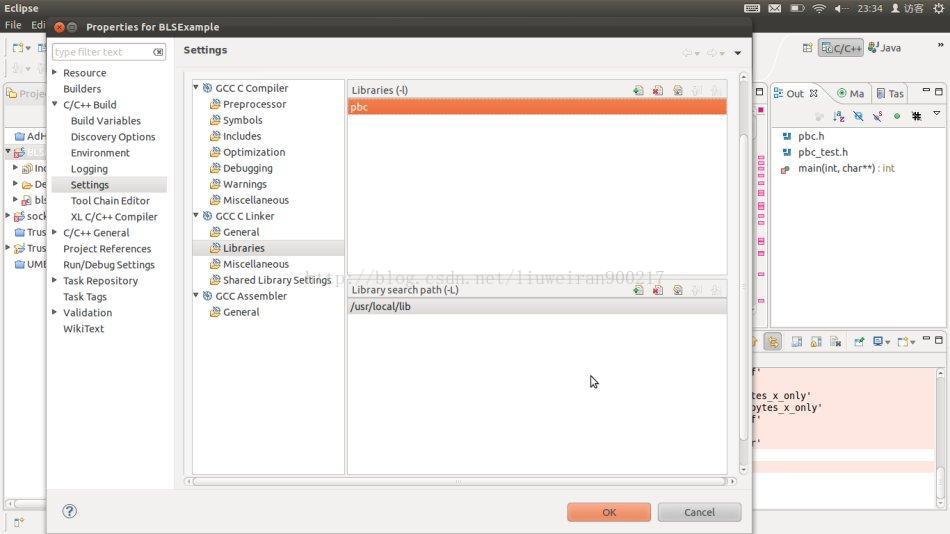Click the settings vertical scrollbar
The image size is (950, 534).
tap(743, 286)
